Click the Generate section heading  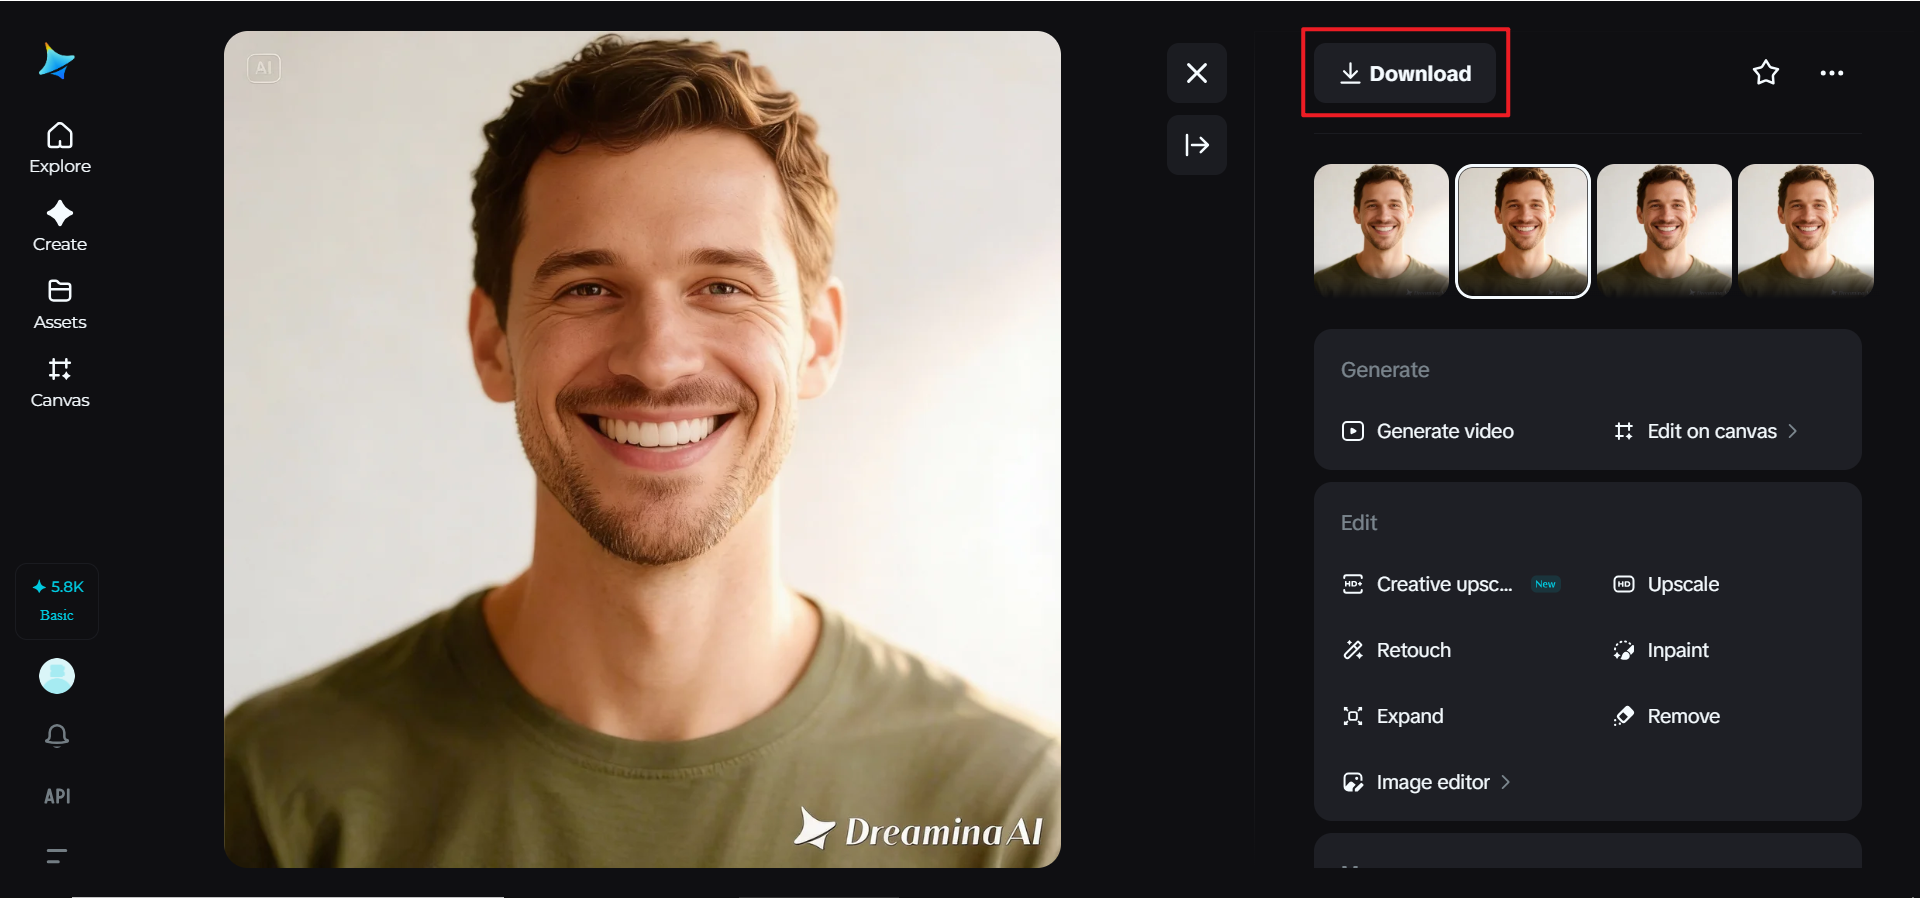[1385, 370]
